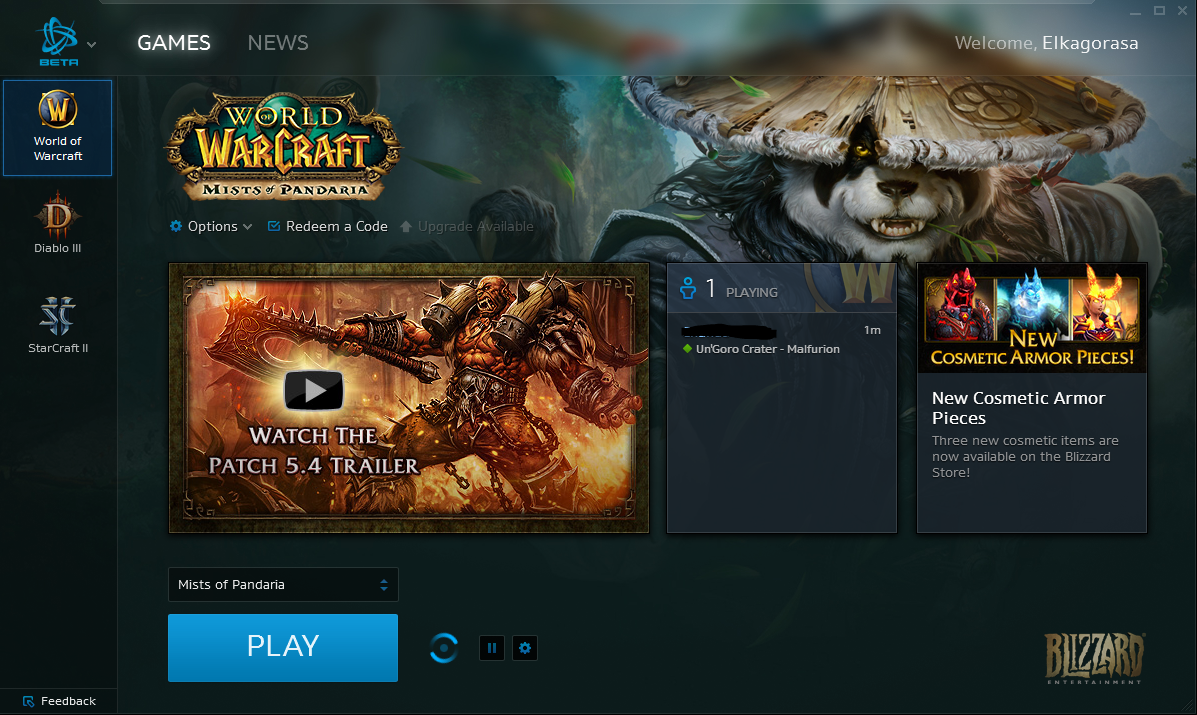Viewport: 1197px width, 715px height.
Task: Switch to the NEWS tab
Action: click(x=277, y=42)
